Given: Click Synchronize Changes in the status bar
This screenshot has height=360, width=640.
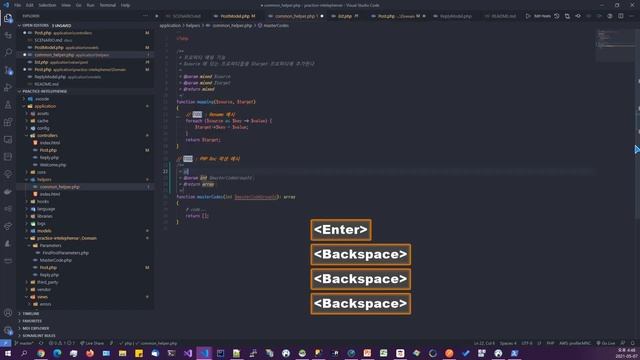Looking at the screenshot, I should tap(41, 343).
